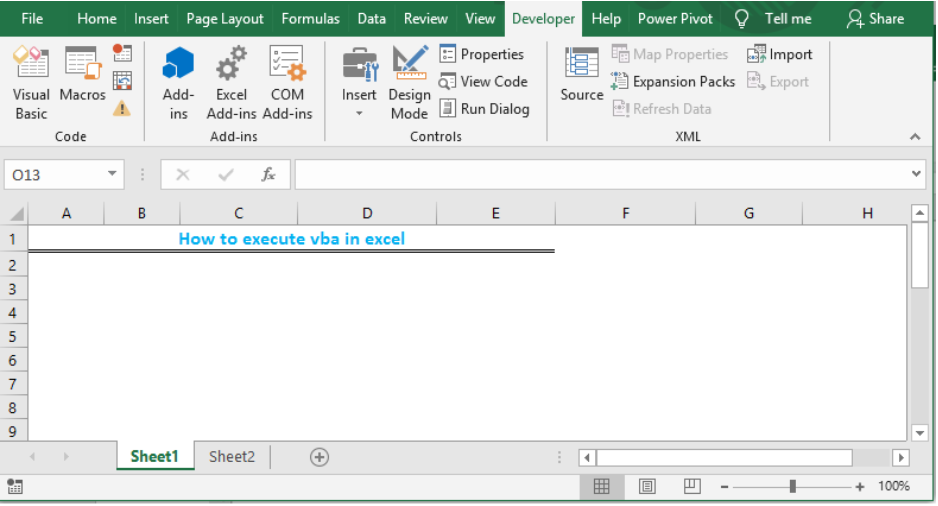Click horizontal scrollbar left arrow
This screenshot has width=938, height=506.
(587, 458)
